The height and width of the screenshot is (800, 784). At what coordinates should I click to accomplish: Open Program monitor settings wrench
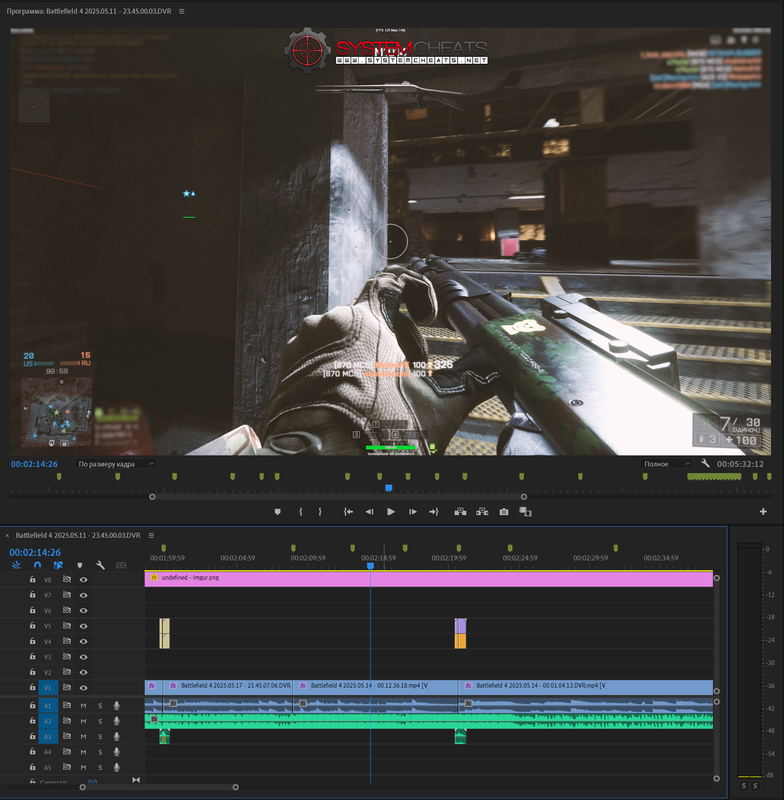705,463
